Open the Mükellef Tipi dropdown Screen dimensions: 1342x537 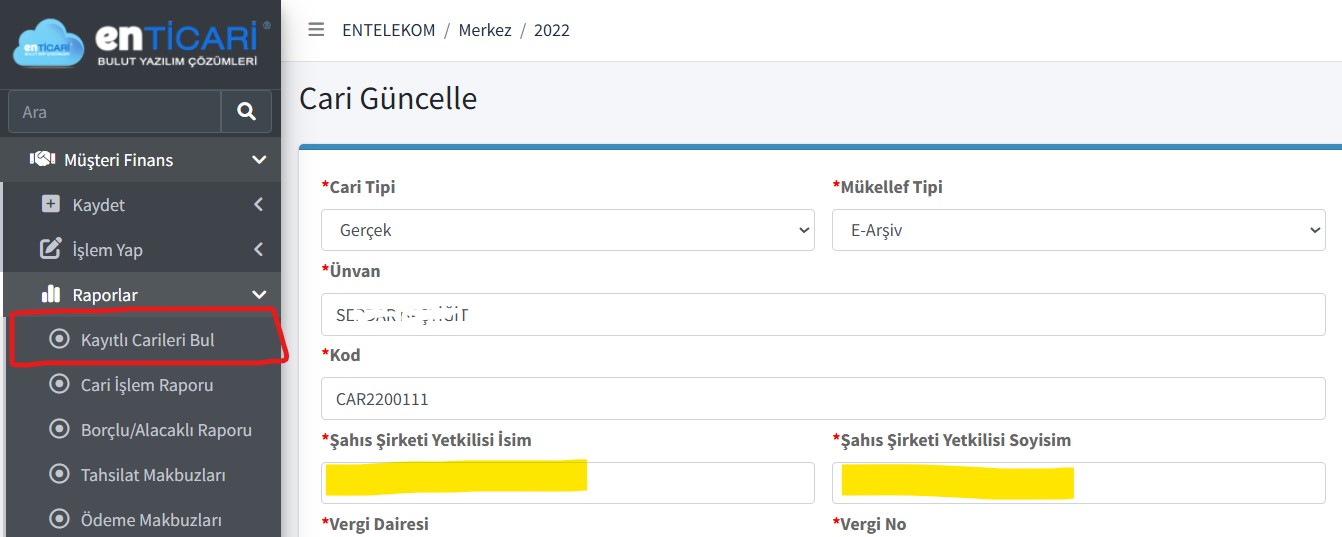(x=1079, y=230)
